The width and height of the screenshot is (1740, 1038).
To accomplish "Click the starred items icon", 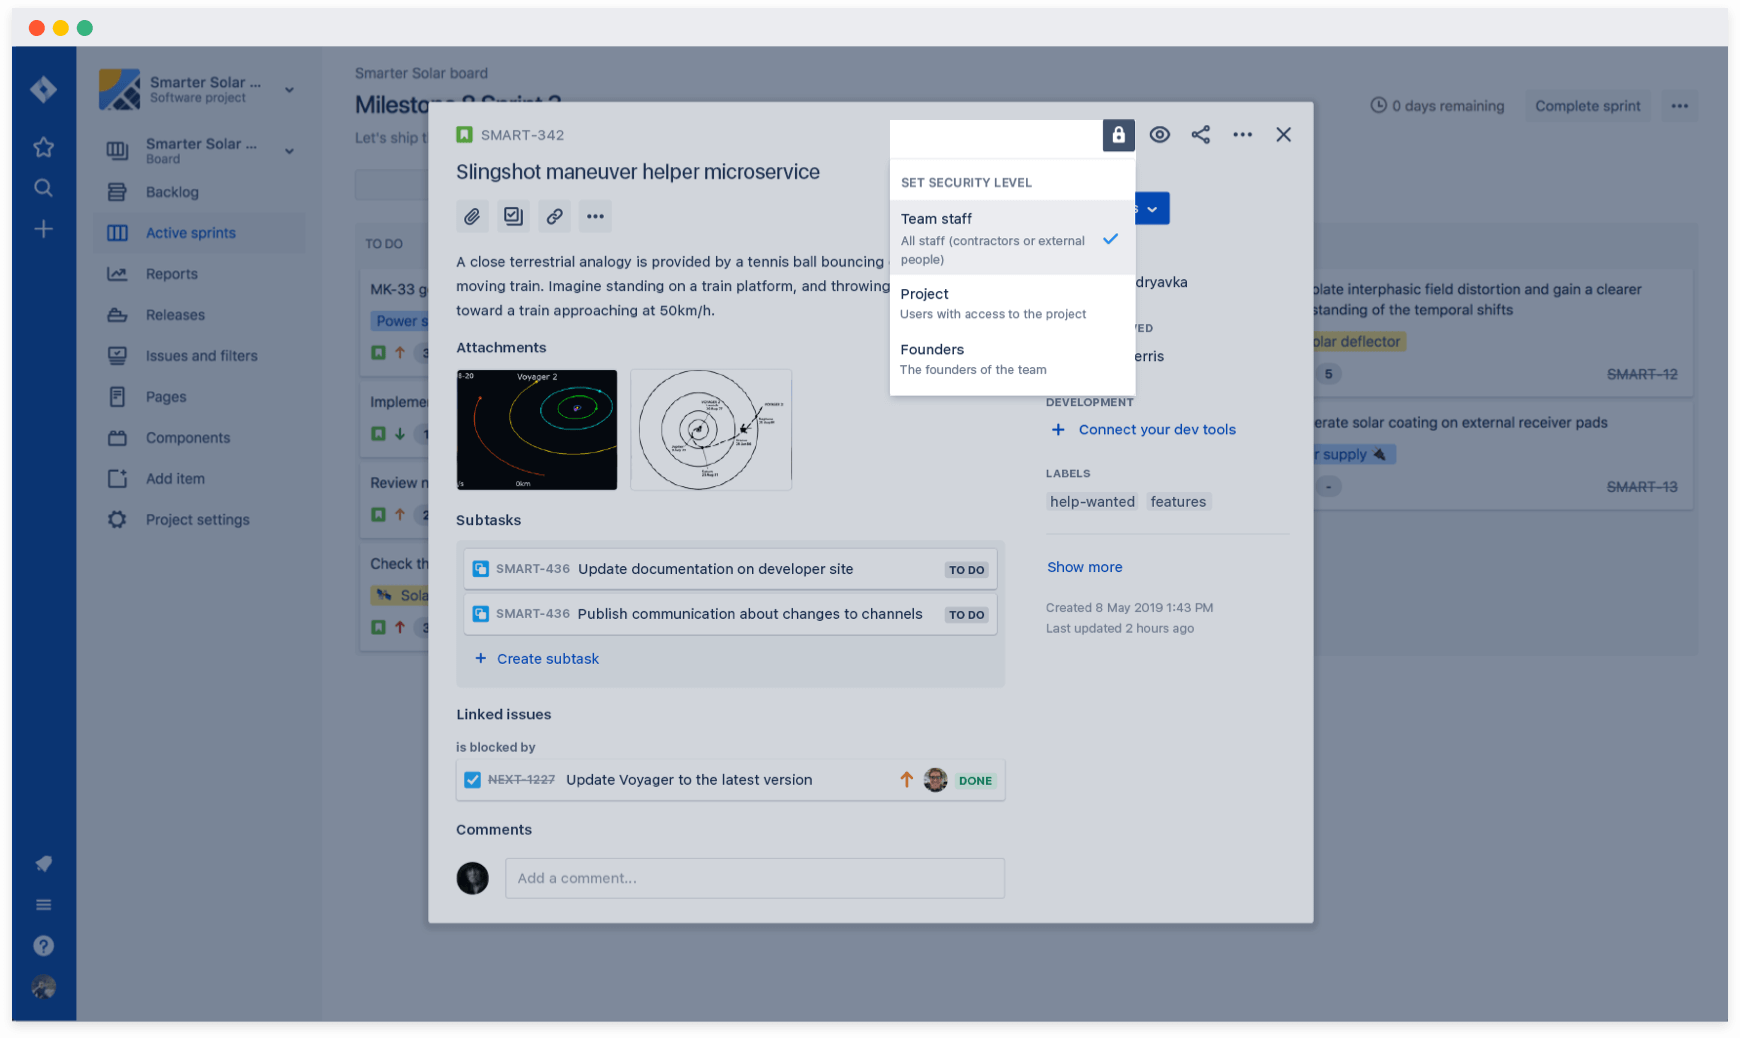I will (x=44, y=147).
